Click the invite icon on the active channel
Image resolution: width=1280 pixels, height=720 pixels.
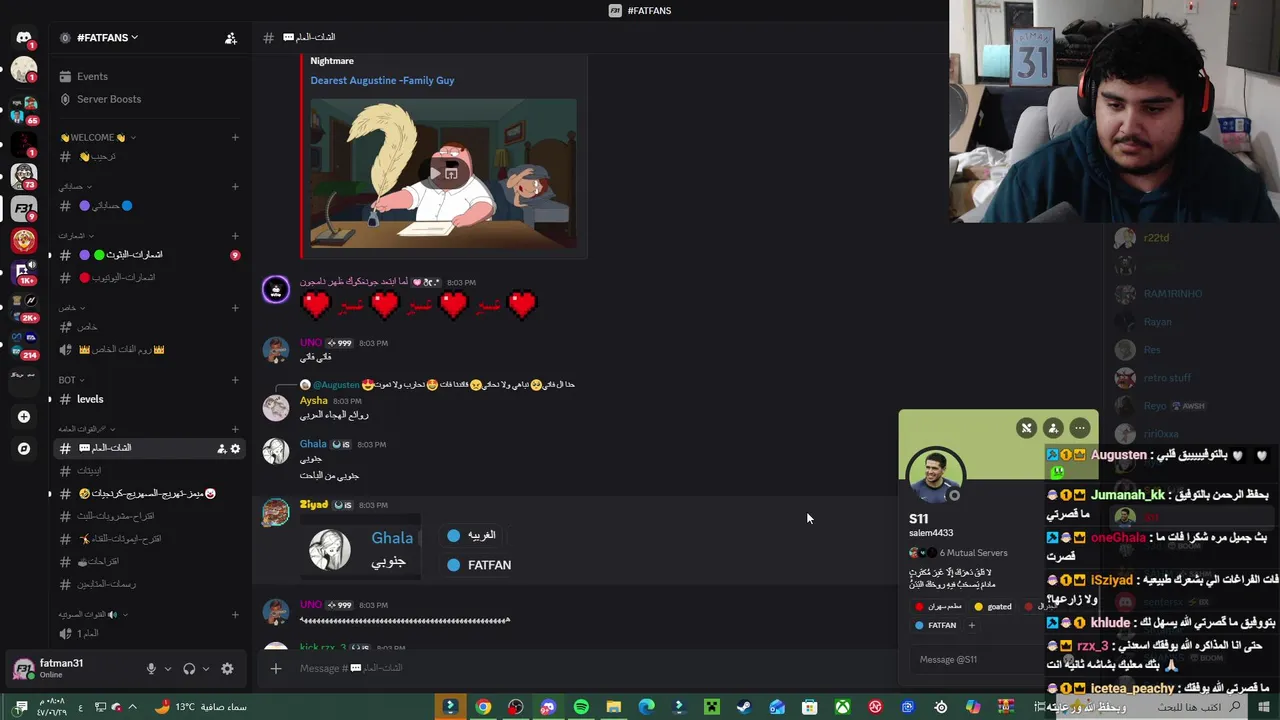coord(221,449)
